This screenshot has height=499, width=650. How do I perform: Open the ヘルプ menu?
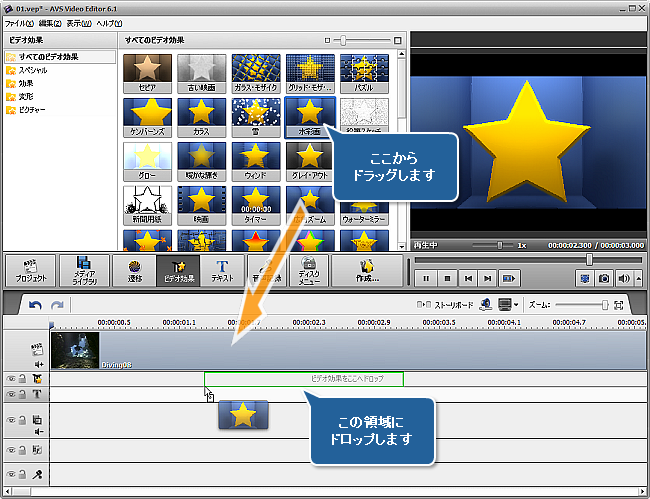pos(109,24)
